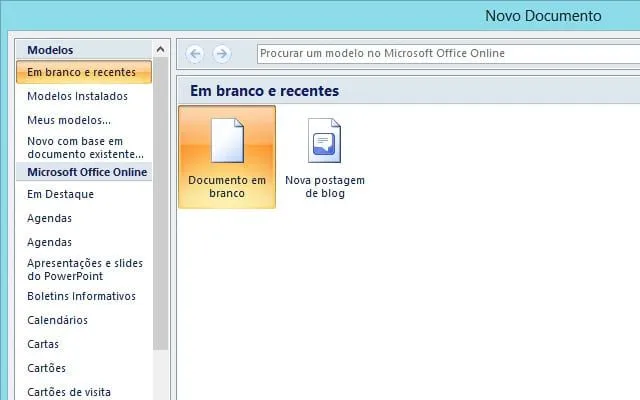Open Modelos Instalados category
This screenshot has width=640, height=400.
(77, 96)
